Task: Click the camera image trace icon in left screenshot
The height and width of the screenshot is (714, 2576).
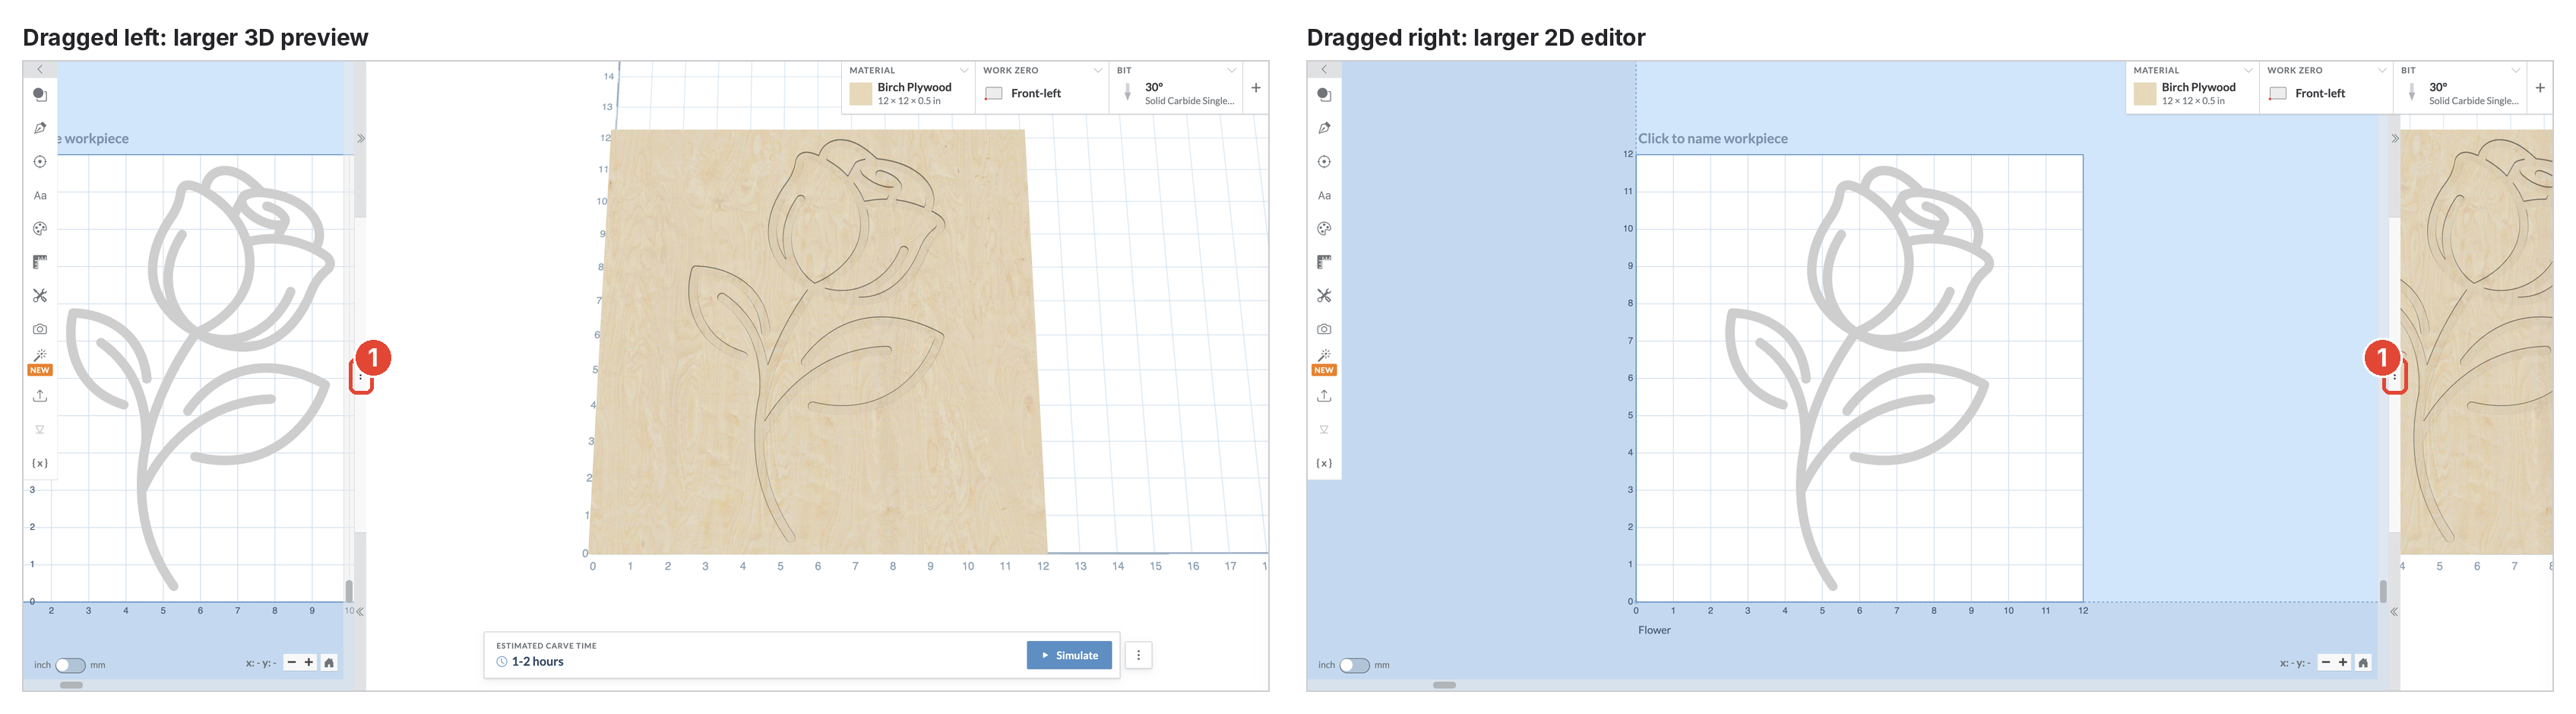Action: coord(40,329)
